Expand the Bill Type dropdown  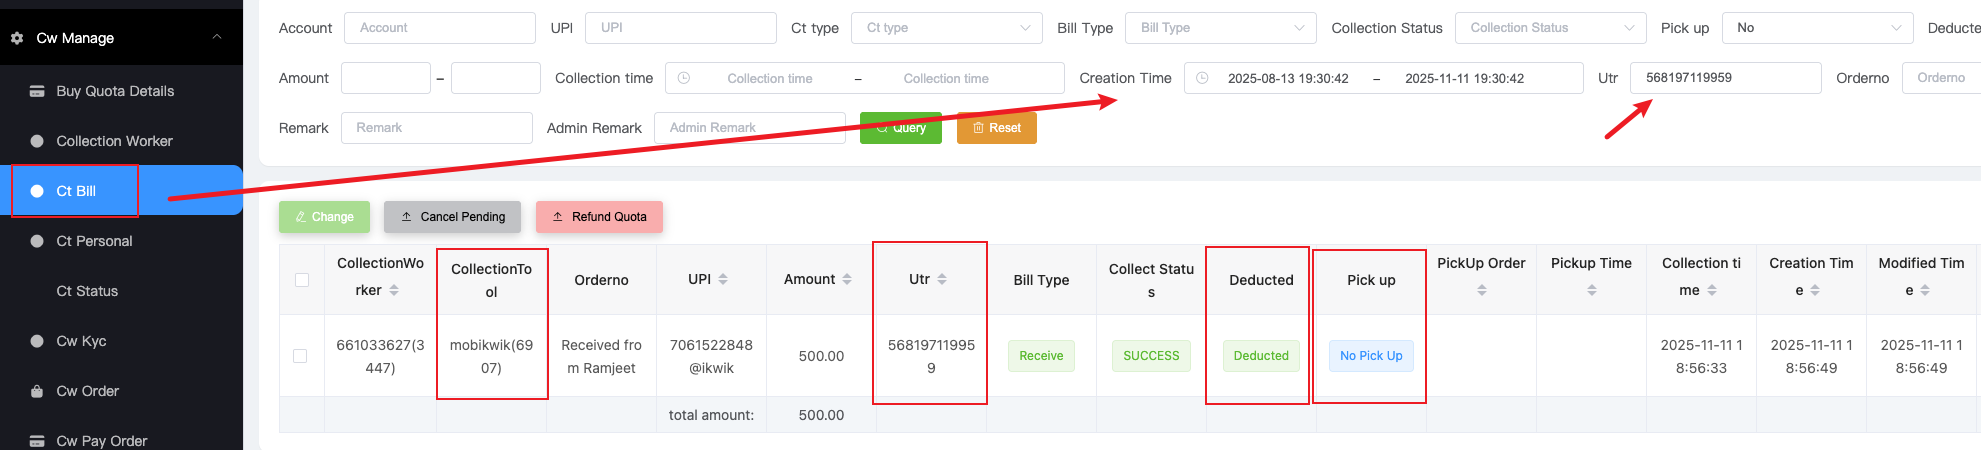tap(1220, 28)
